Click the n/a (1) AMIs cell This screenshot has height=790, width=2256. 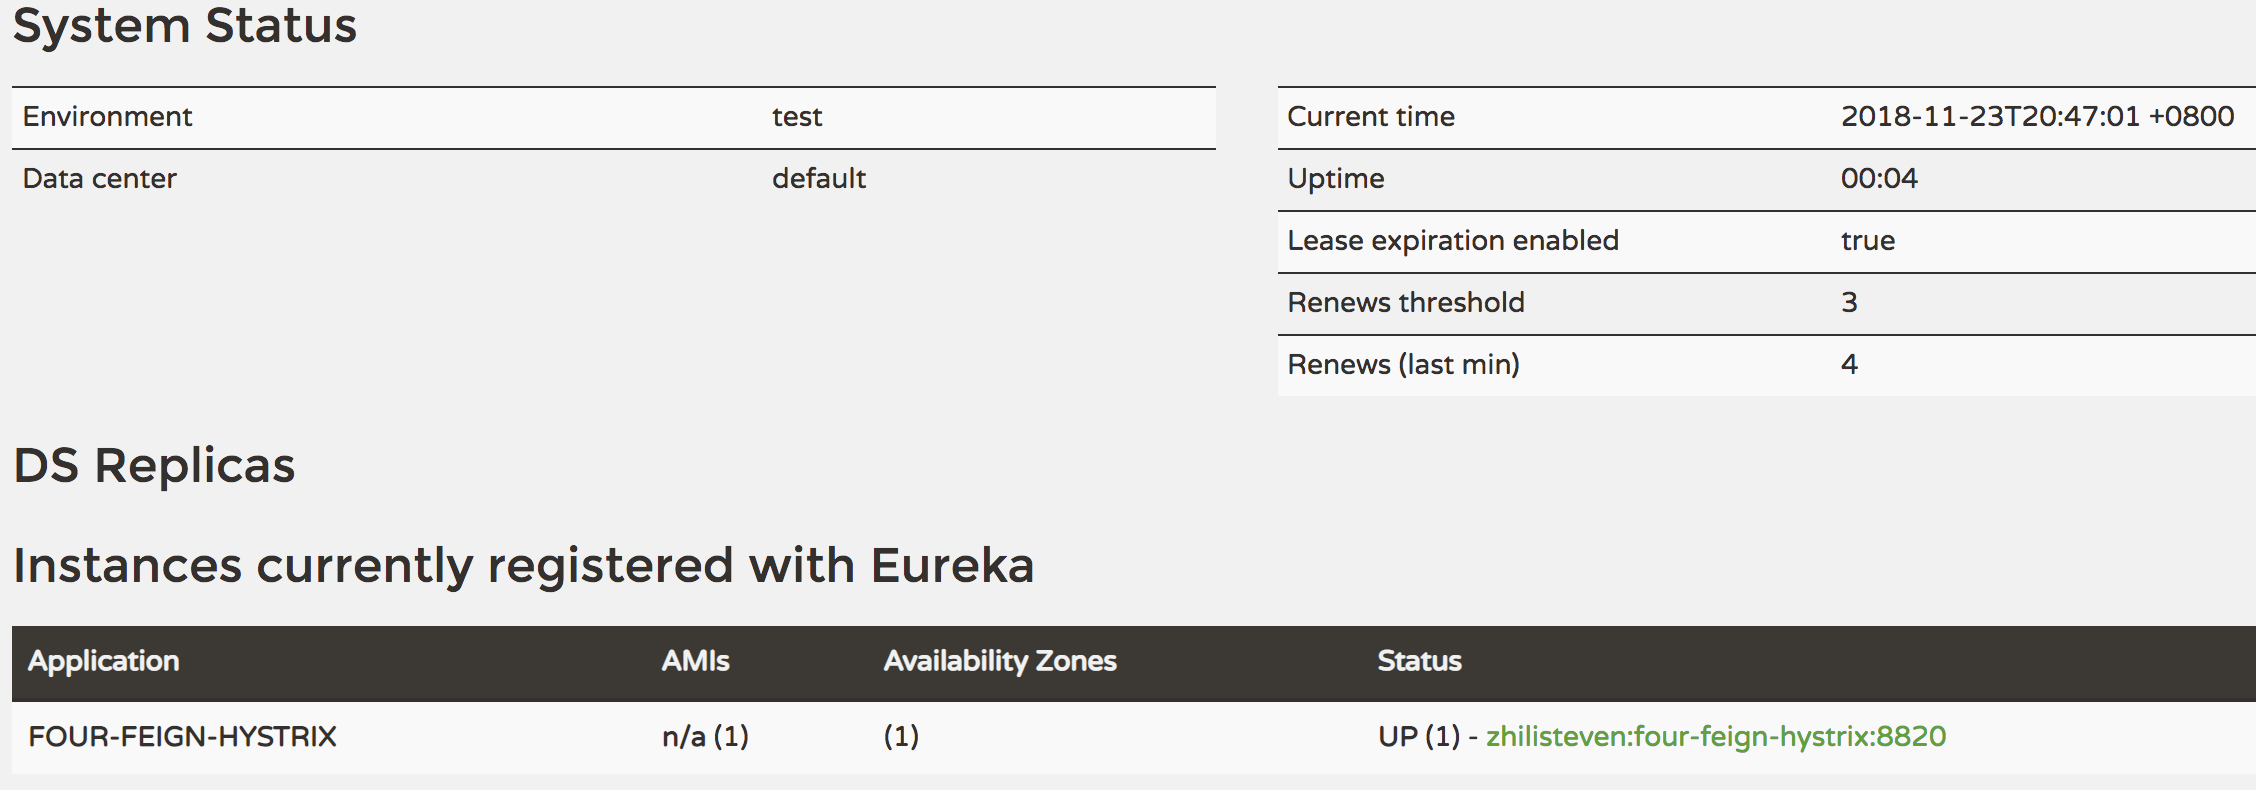705,737
